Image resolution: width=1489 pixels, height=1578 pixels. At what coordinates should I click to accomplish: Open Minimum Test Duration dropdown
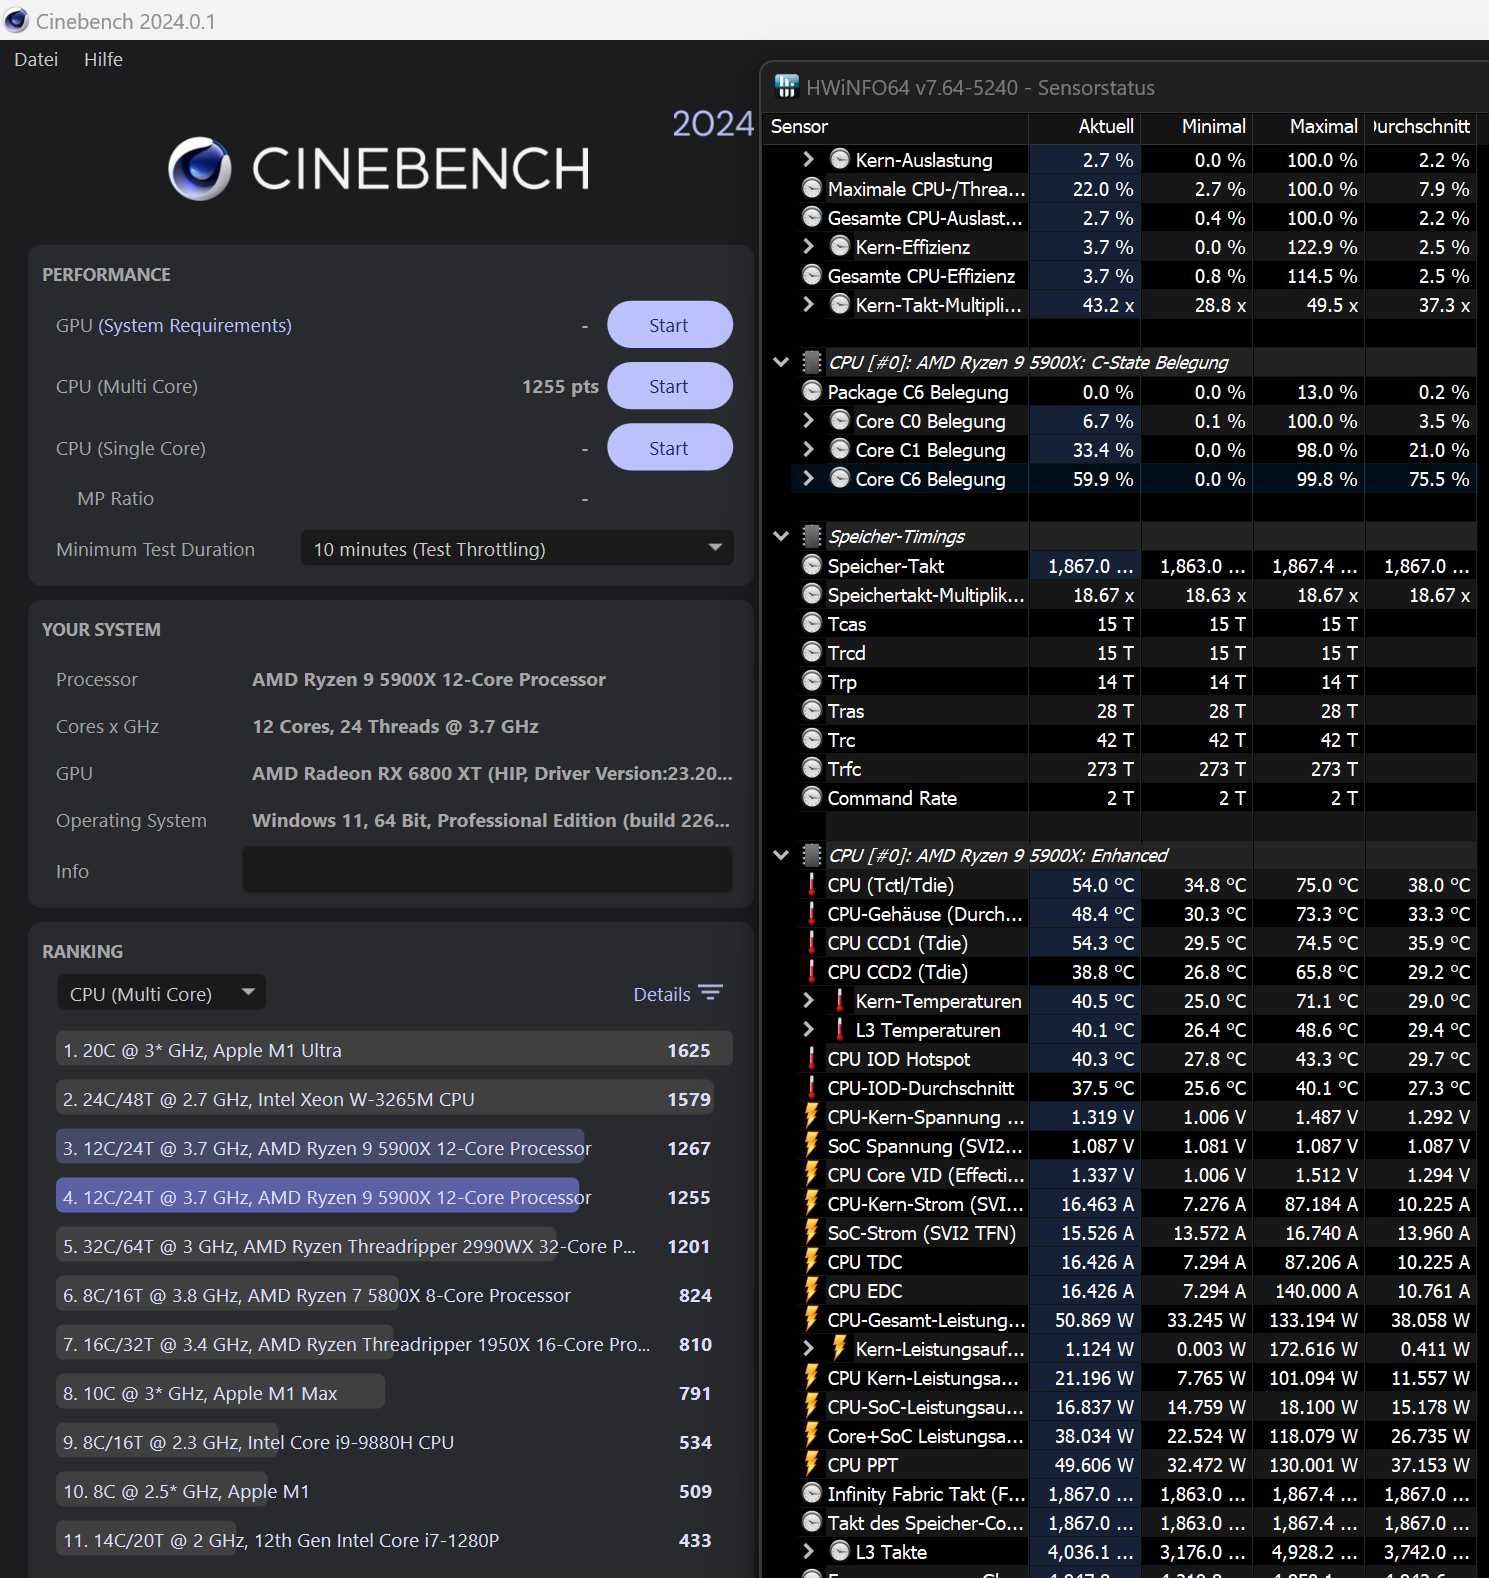[517, 549]
